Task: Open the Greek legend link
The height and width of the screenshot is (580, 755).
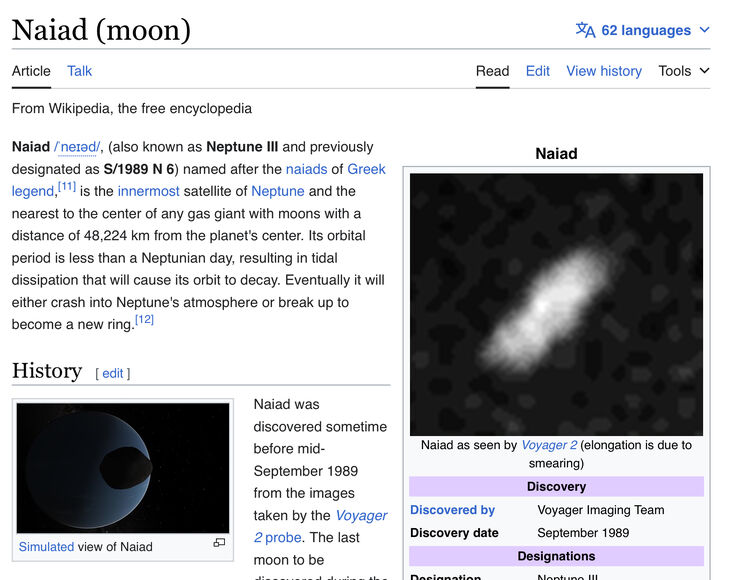Action: (x=366, y=169)
